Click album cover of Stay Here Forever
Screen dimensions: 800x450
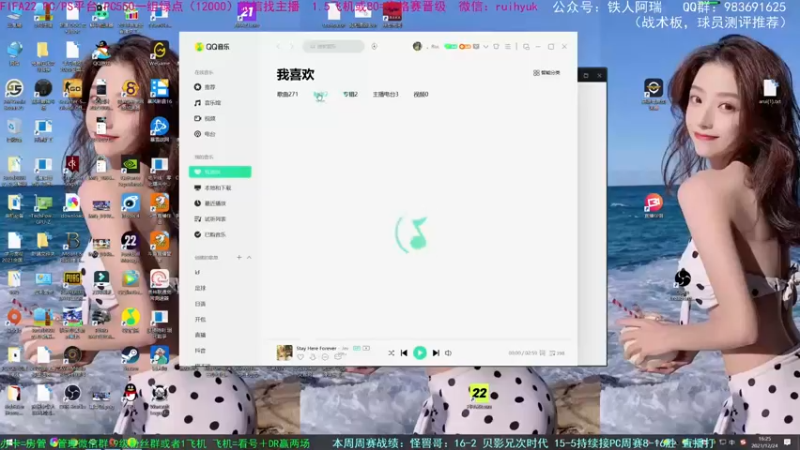[284, 353]
